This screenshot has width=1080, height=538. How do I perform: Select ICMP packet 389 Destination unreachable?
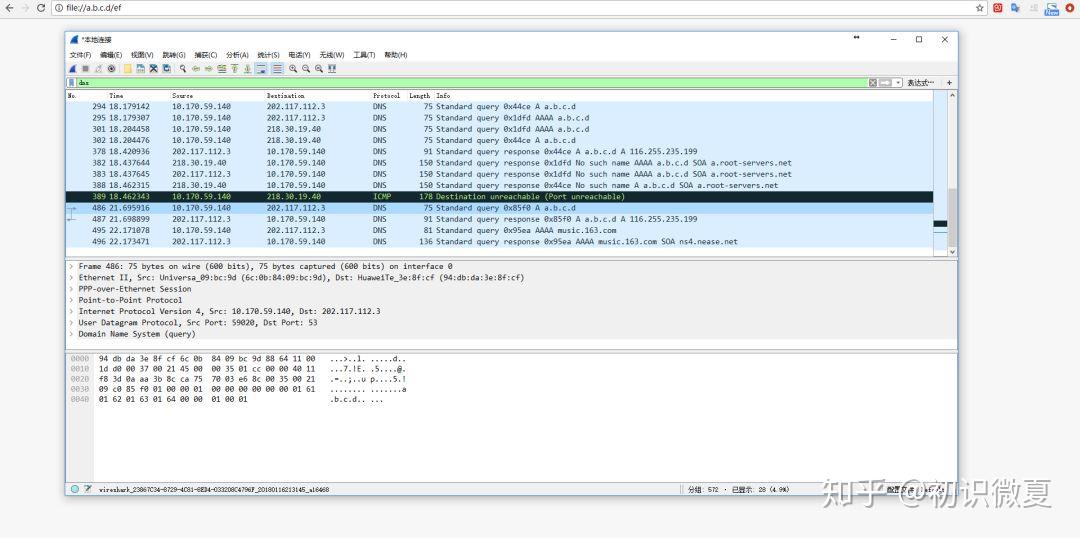499,196
